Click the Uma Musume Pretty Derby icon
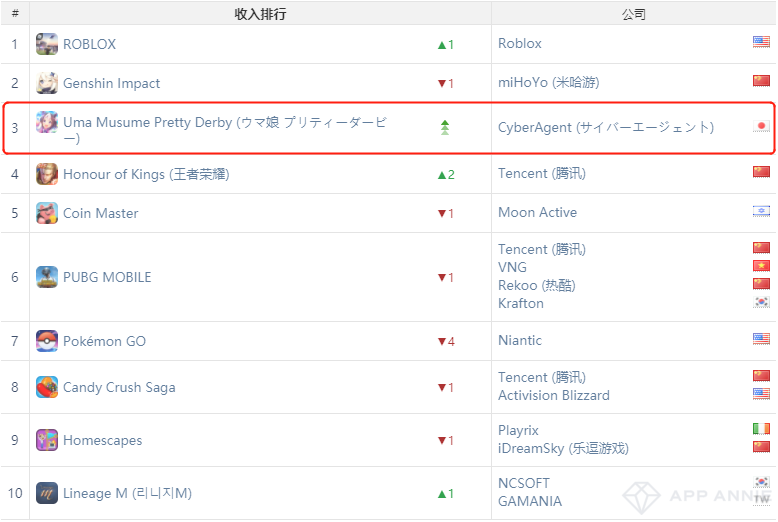This screenshot has width=778, height=522. tap(47, 122)
